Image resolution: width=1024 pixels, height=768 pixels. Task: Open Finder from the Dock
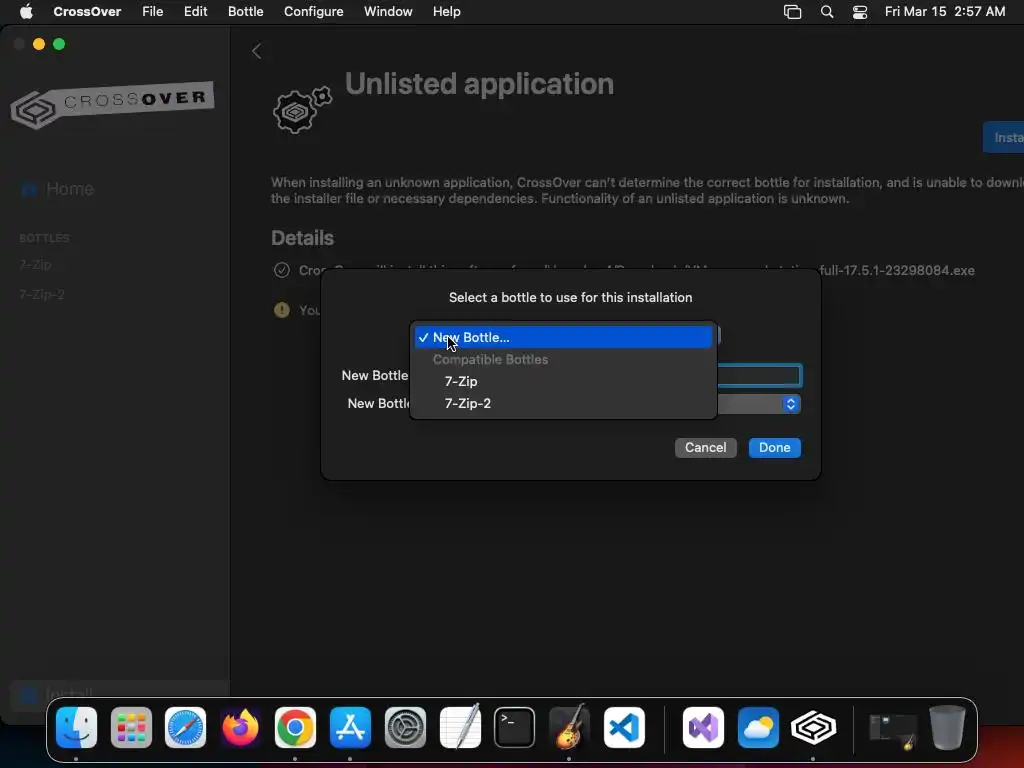[76, 728]
